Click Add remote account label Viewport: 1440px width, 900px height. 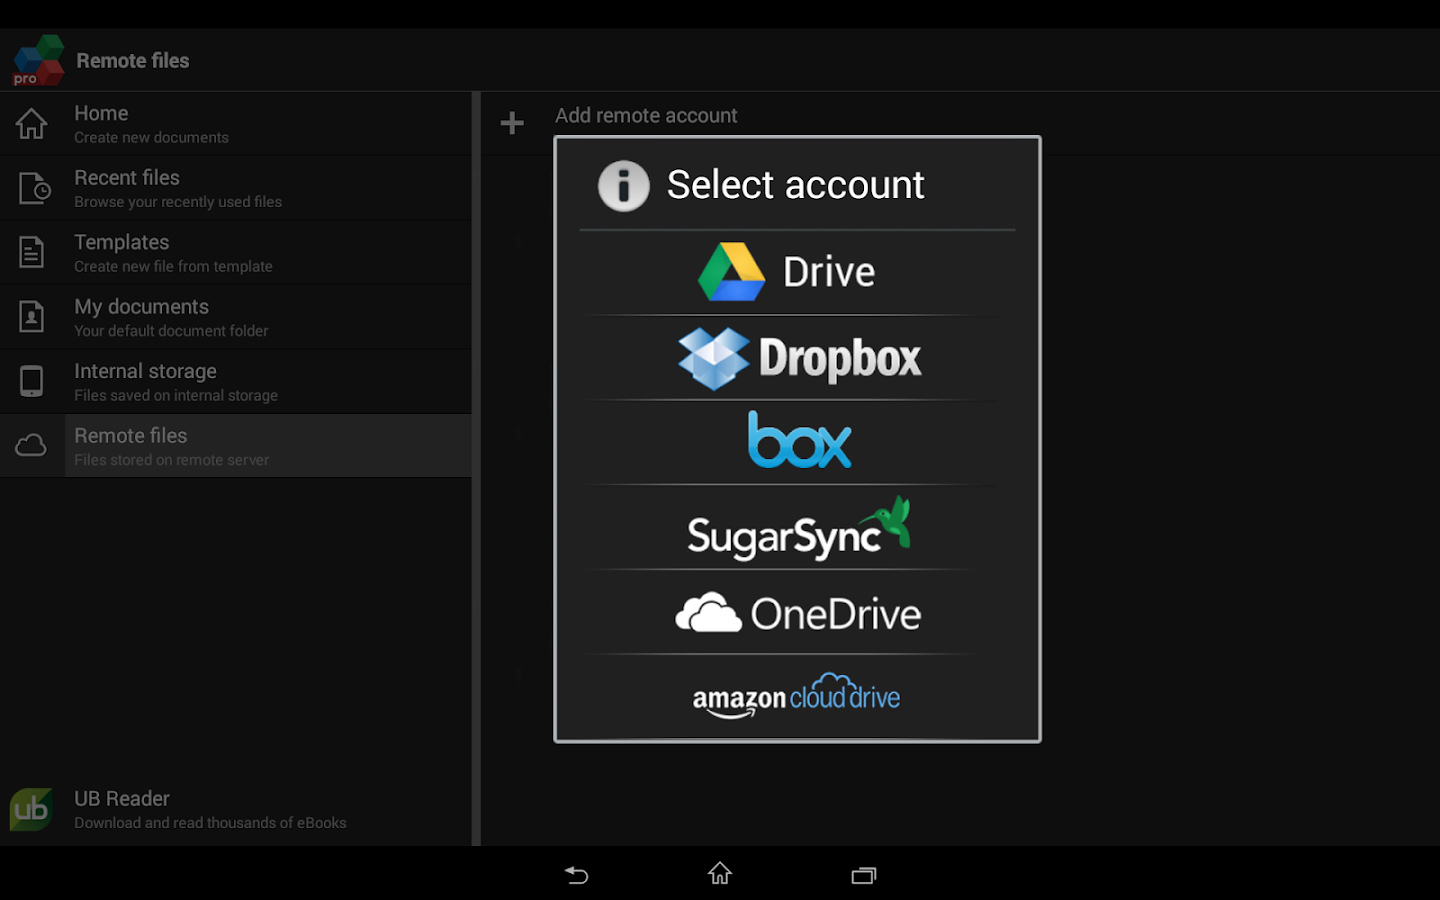(646, 115)
